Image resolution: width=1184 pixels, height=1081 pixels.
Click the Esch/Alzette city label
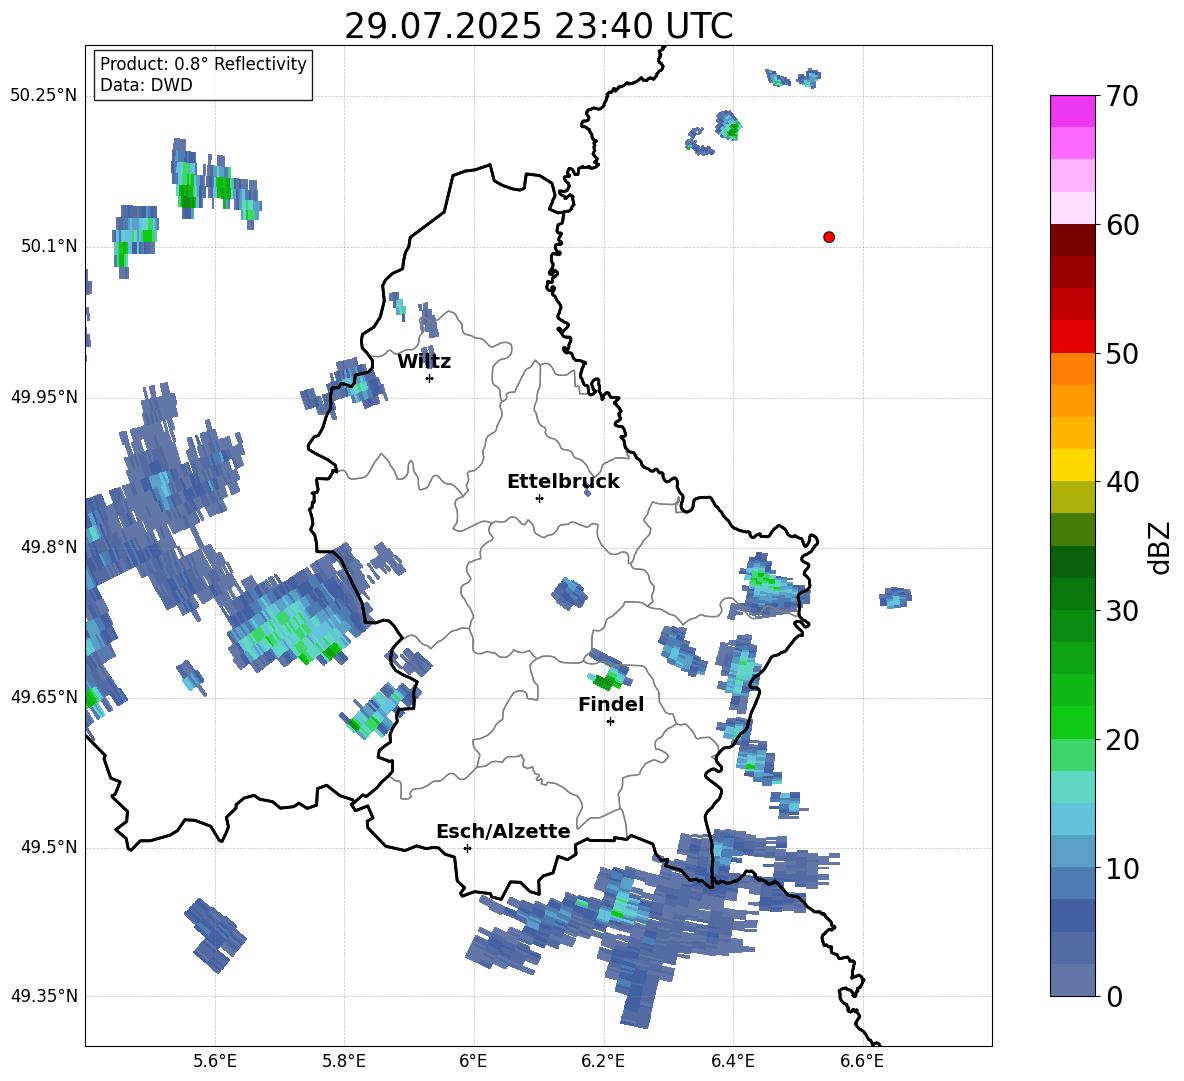[503, 831]
